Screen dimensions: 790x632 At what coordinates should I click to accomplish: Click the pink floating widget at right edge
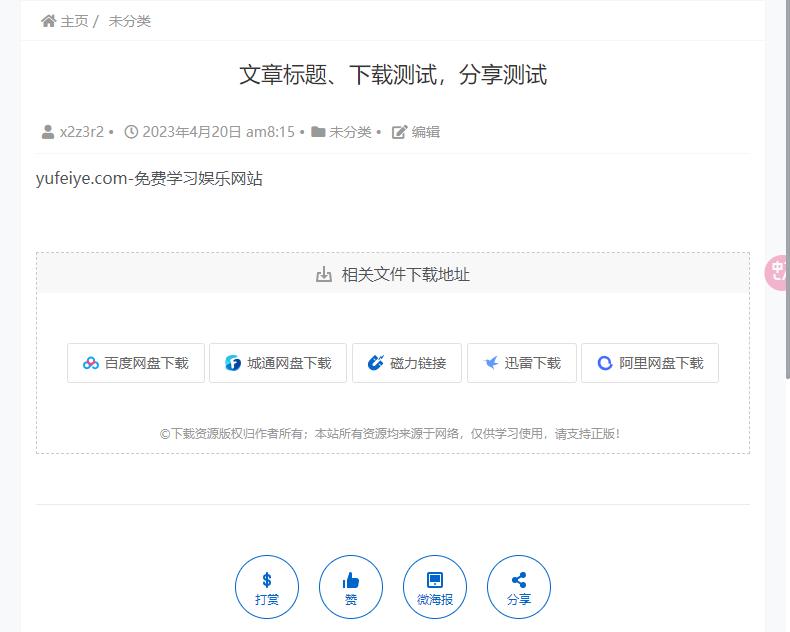776,273
